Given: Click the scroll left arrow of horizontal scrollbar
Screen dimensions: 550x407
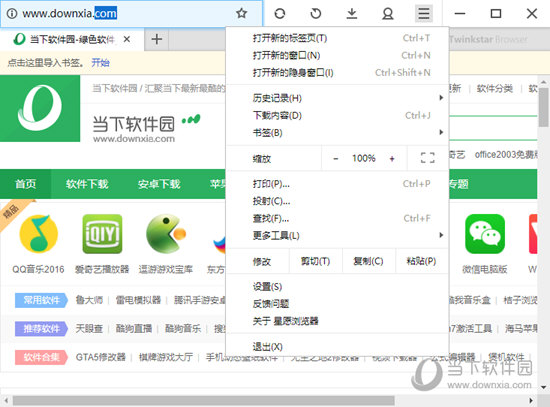Looking at the screenshot, I should [x=6, y=400].
